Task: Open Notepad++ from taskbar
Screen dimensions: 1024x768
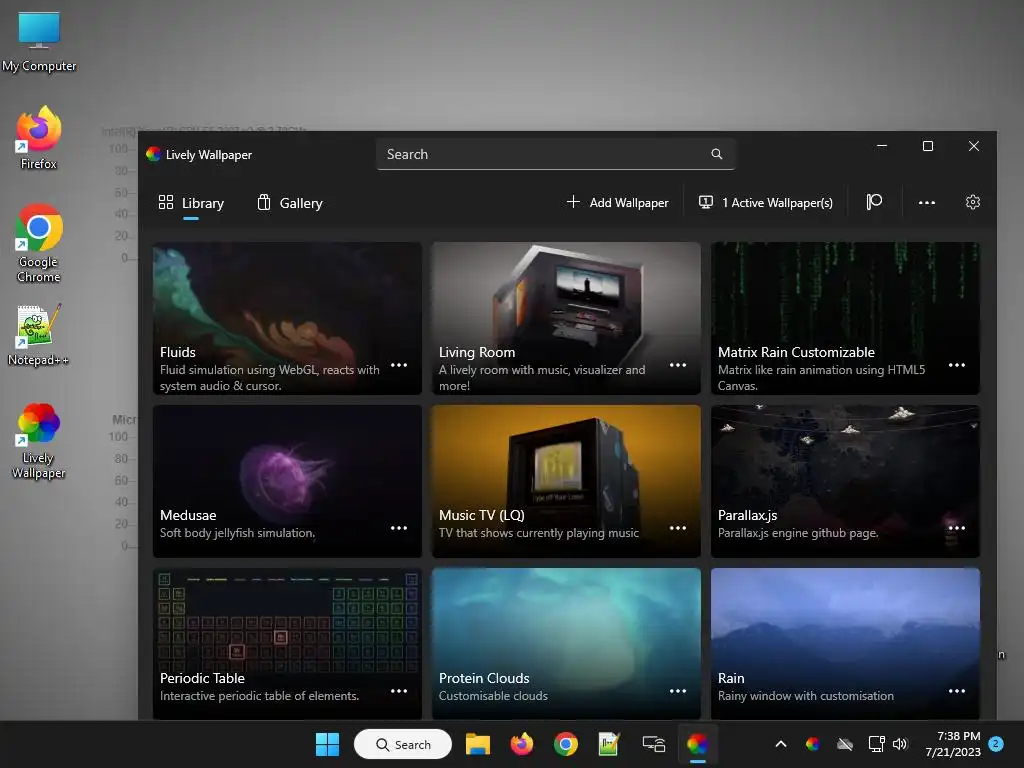Action: [609, 744]
